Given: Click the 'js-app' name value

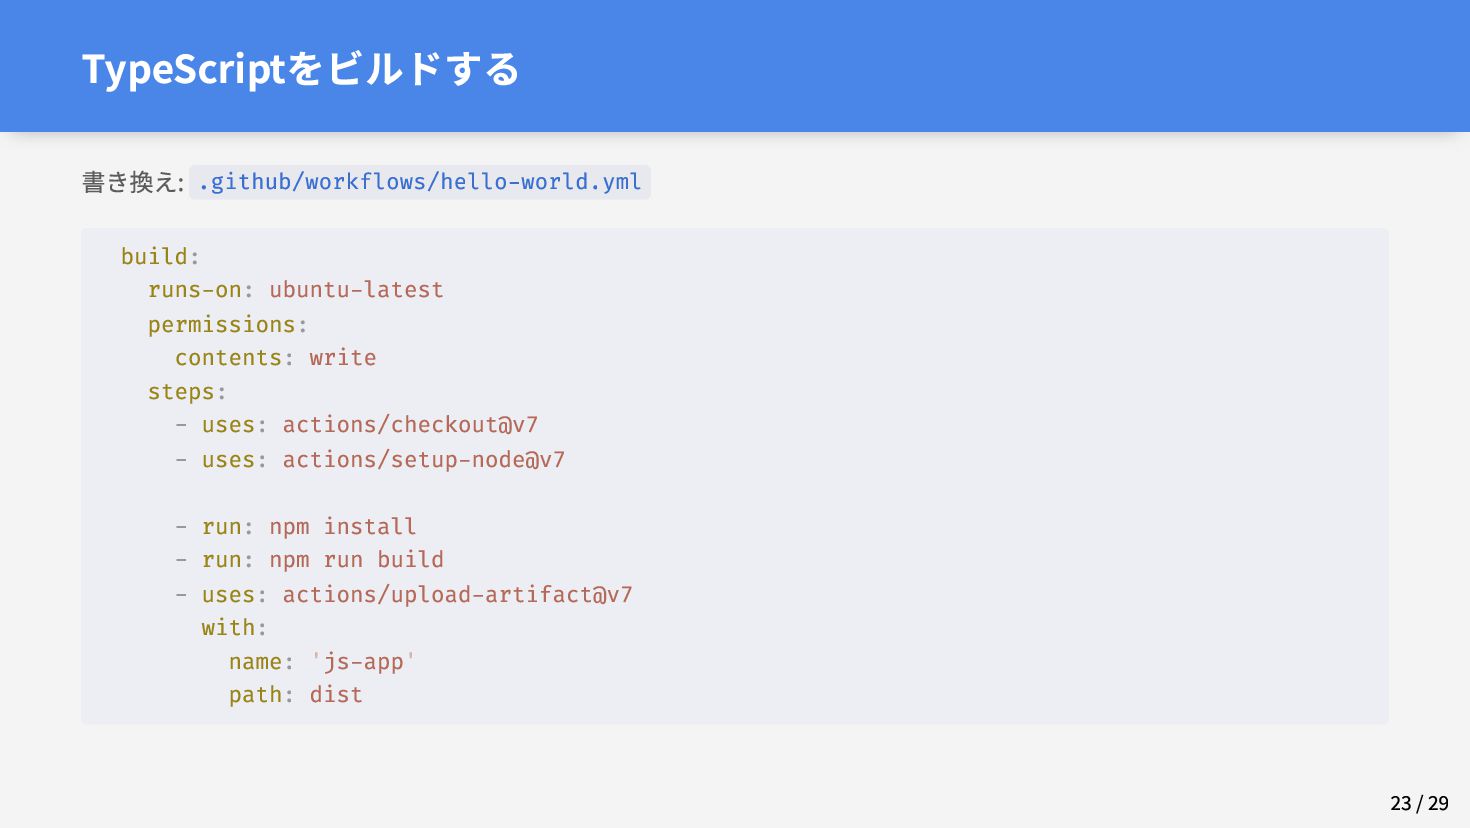Looking at the screenshot, I should [x=363, y=662].
